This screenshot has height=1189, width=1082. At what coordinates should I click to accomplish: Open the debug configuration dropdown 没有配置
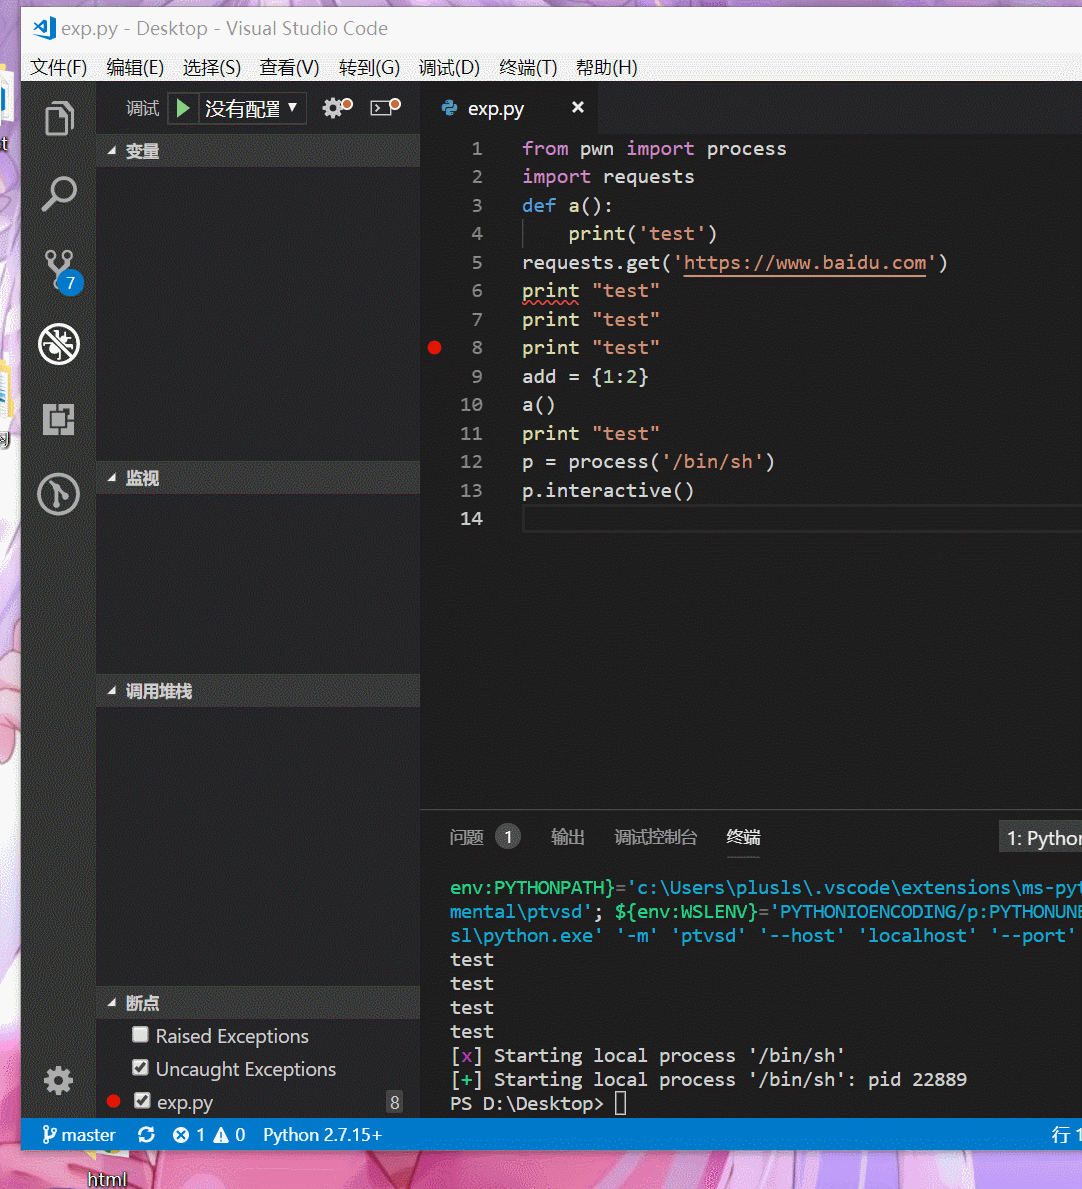(x=251, y=108)
